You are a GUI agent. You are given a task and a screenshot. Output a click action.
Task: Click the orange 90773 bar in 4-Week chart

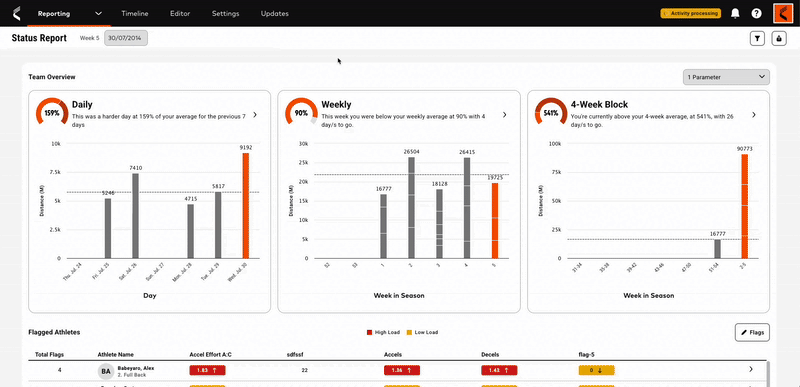click(x=745, y=206)
